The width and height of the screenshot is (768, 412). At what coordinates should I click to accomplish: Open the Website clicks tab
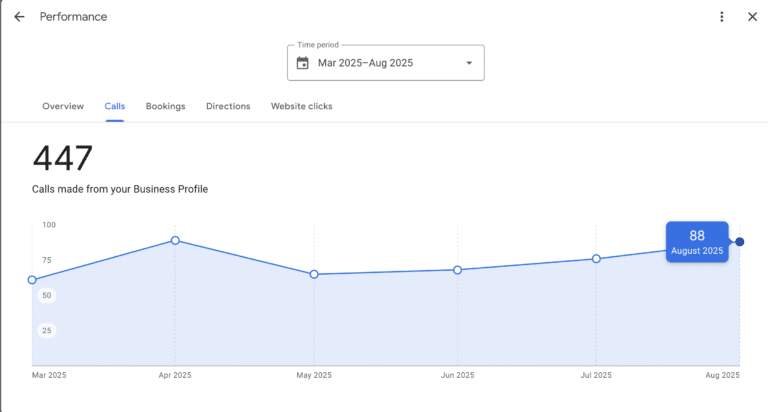pos(301,106)
